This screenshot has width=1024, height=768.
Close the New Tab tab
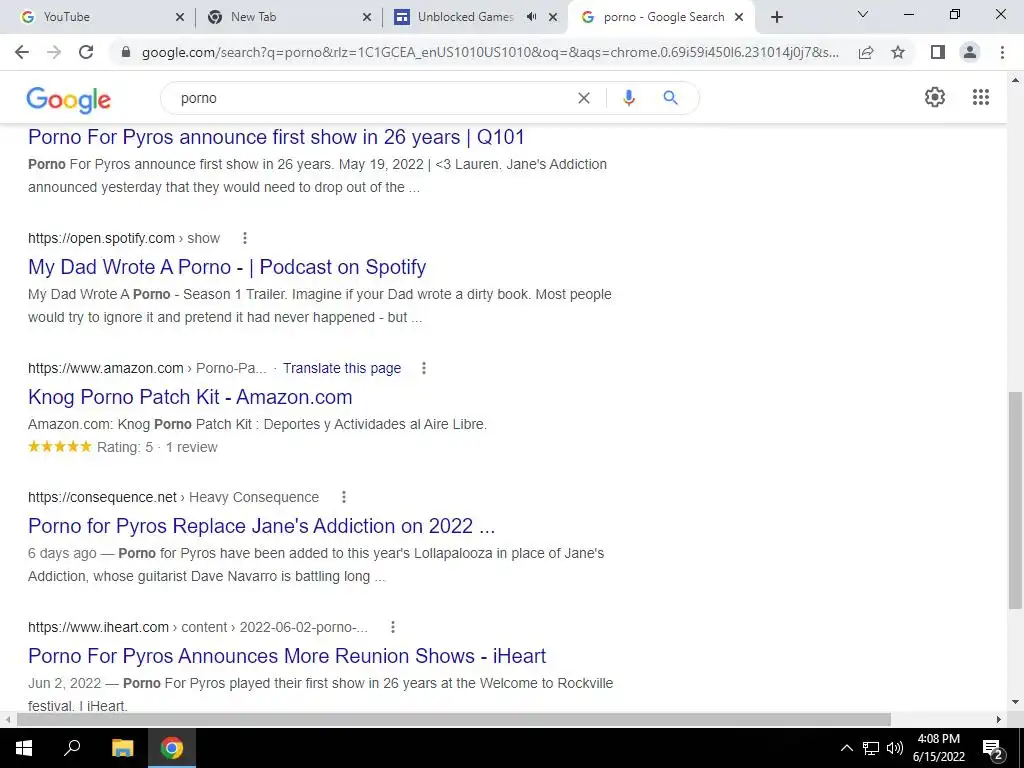(367, 18)
